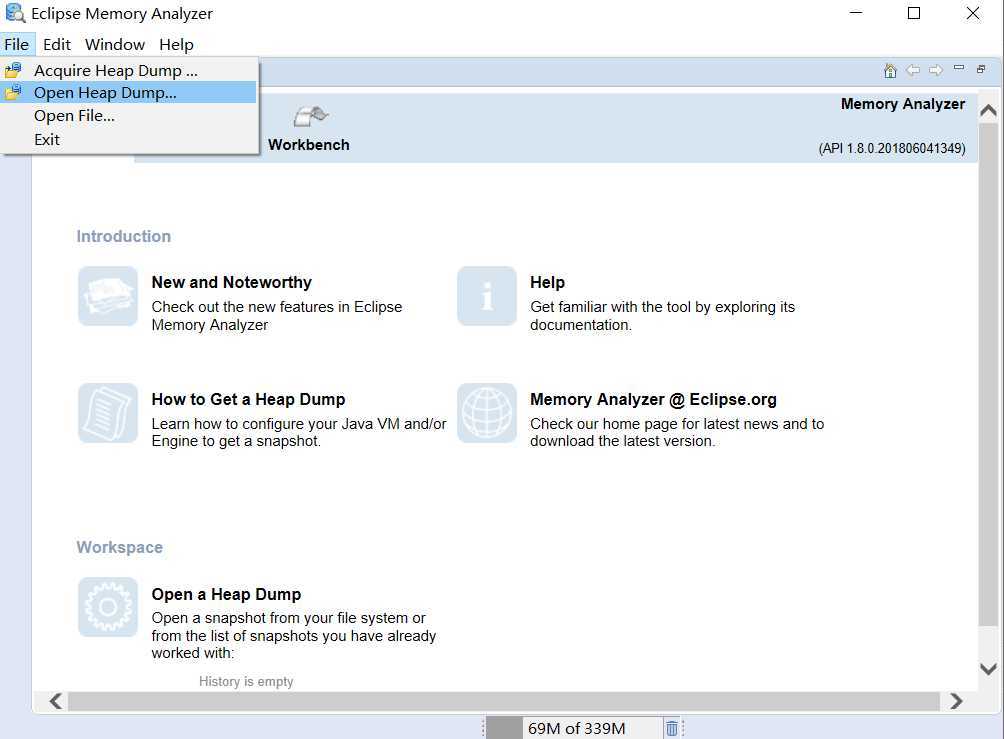Click the gear icon for Open a Heap Dump
The height and width of the screenshot is (739, 1004).
point(108,607)
